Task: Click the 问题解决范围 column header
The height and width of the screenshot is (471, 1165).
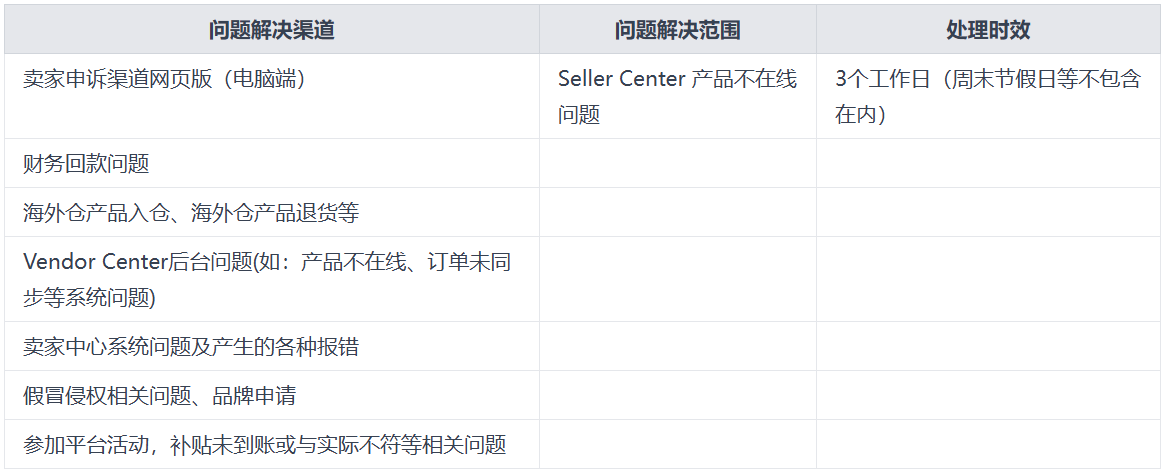Action: (x=678, y=30)
